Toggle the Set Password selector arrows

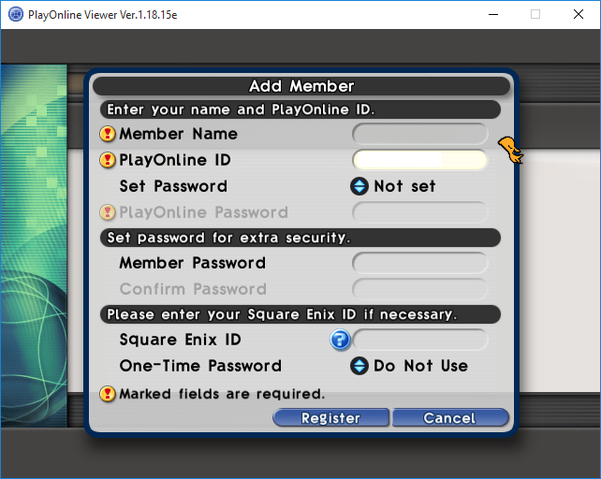tap(359, 186)
